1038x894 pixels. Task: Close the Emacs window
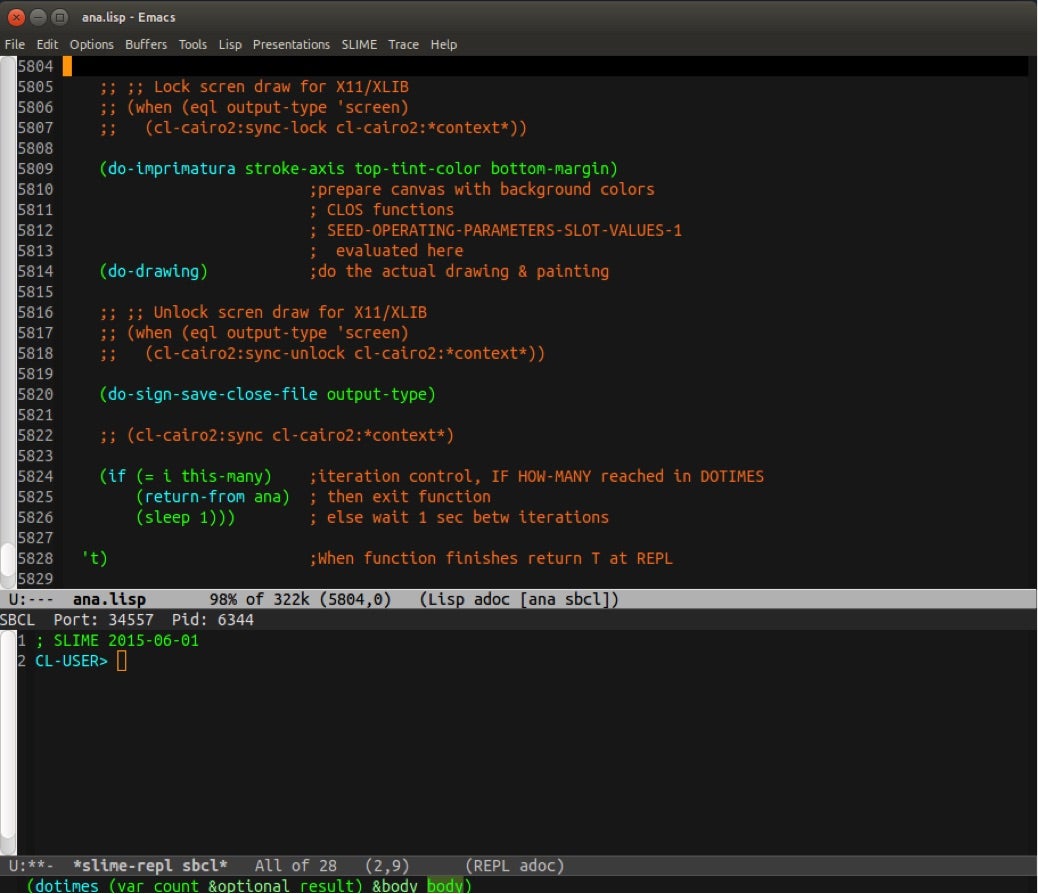point(17,17)
